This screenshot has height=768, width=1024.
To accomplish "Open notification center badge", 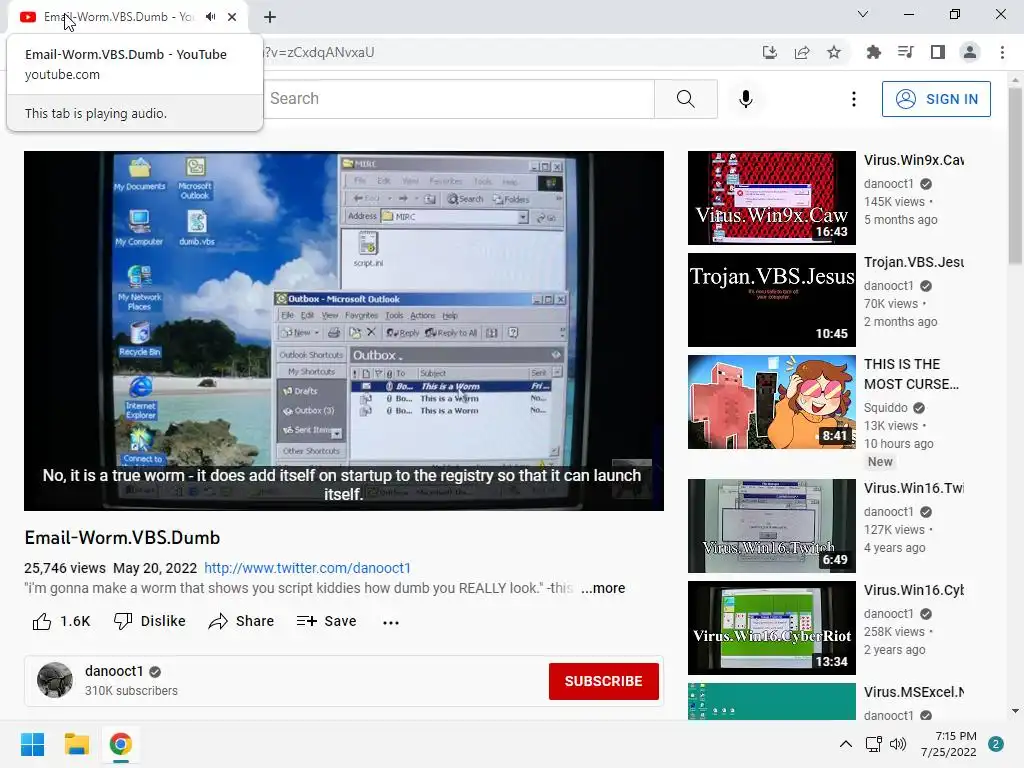I will 996,744.
